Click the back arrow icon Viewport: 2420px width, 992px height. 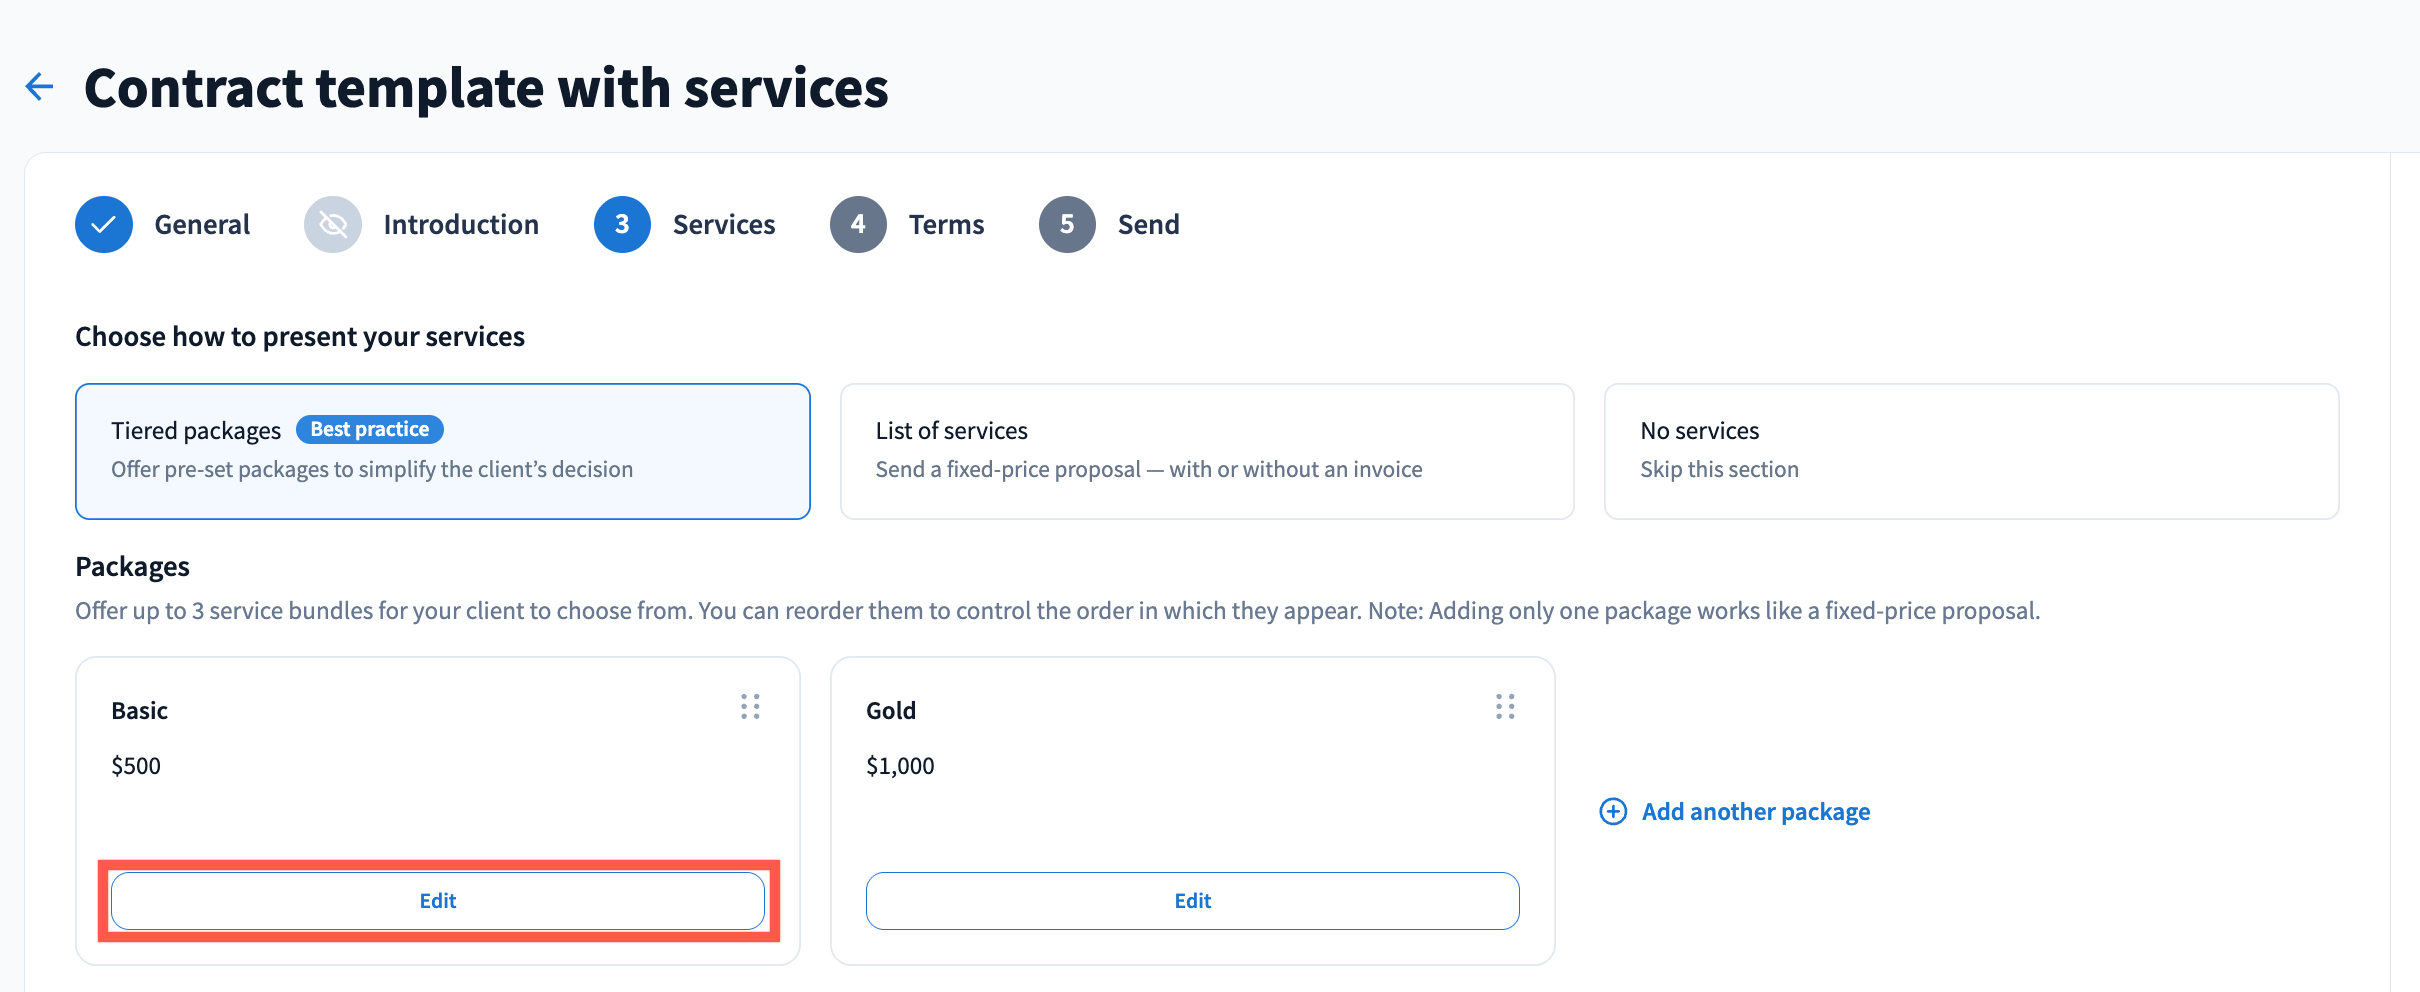[39, 87]
